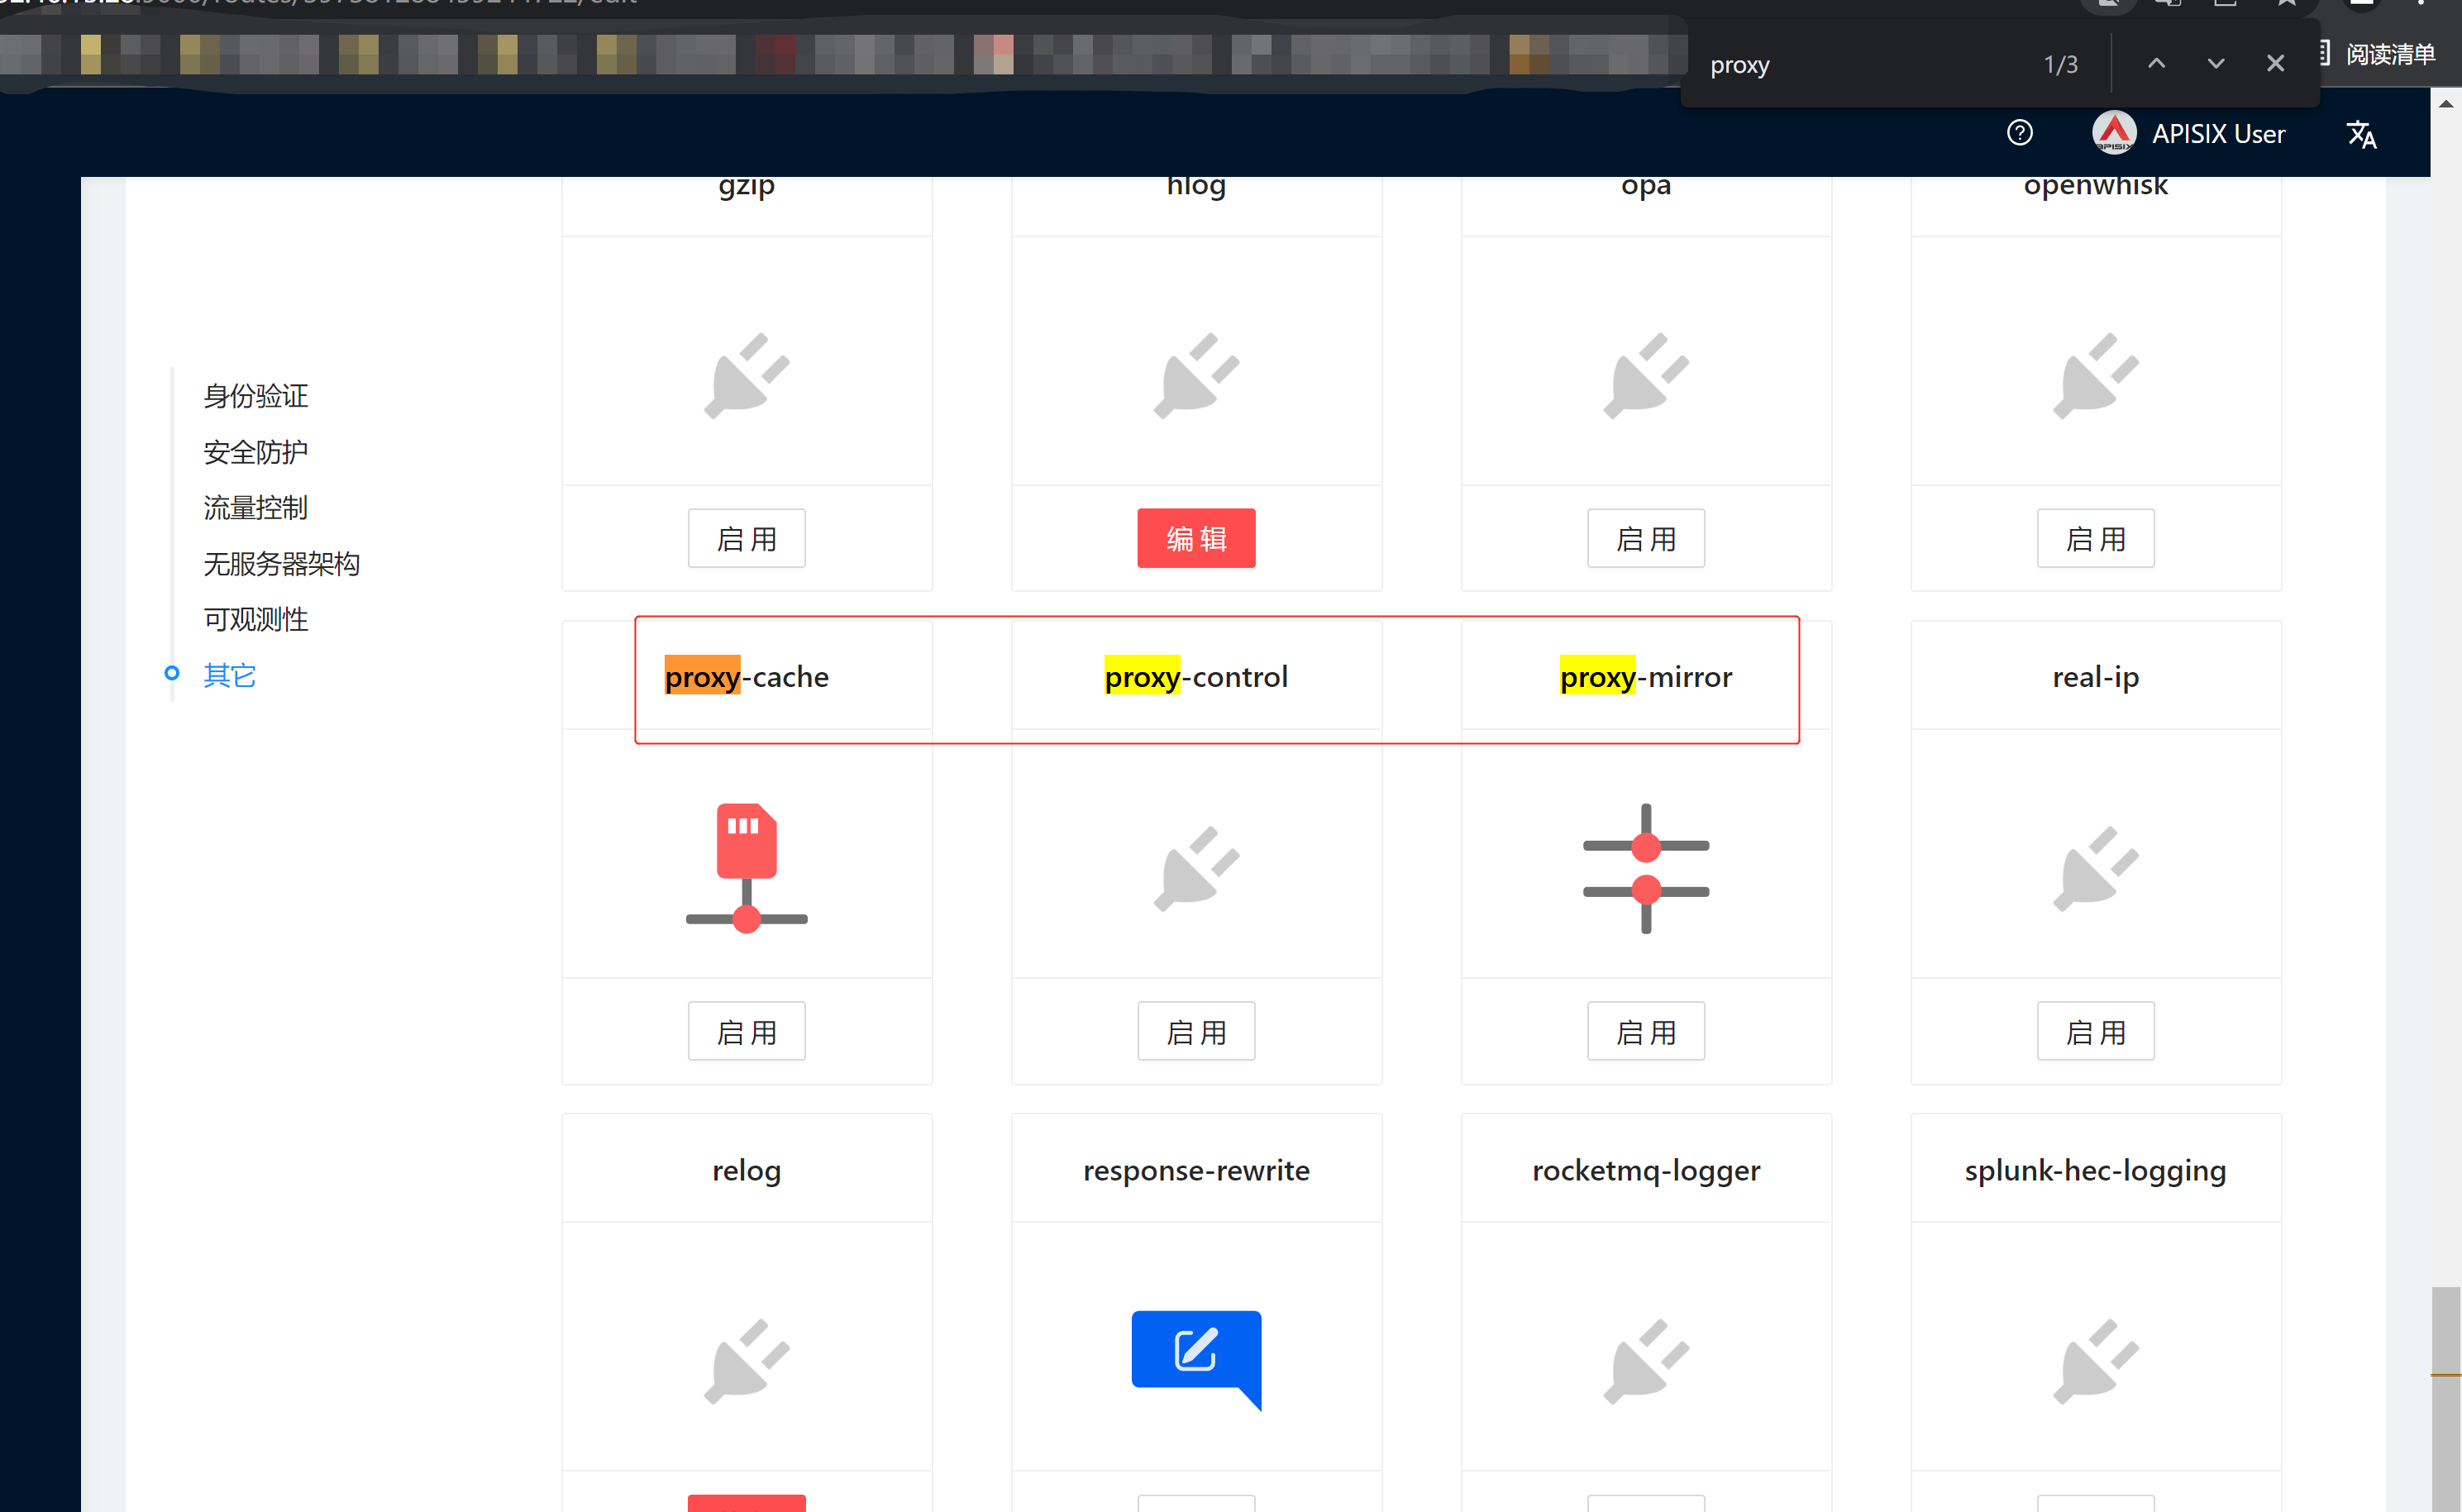Click the APISIX User avatar logo
Image resolution: width=2462 pixels, height=1512 pixels.
pos(2113,133)
